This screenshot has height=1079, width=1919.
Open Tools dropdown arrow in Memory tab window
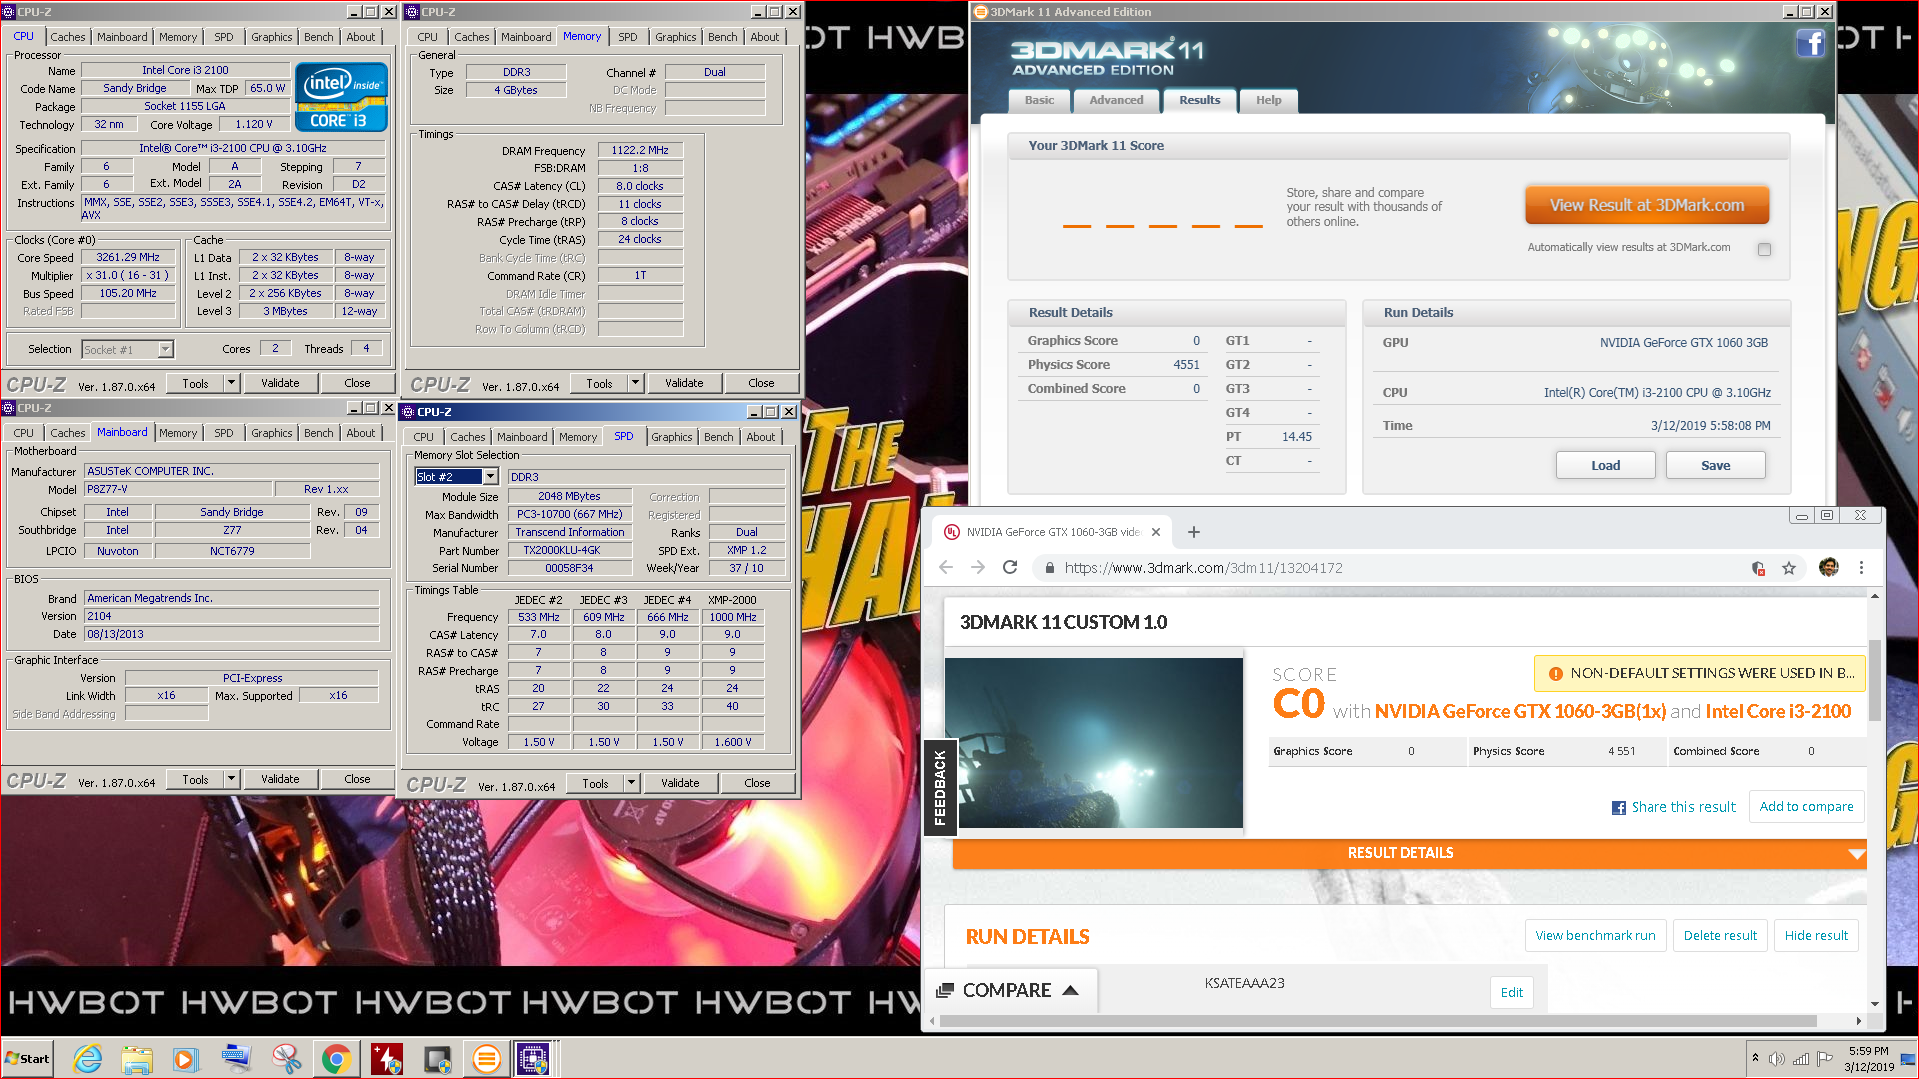(636, 383)
